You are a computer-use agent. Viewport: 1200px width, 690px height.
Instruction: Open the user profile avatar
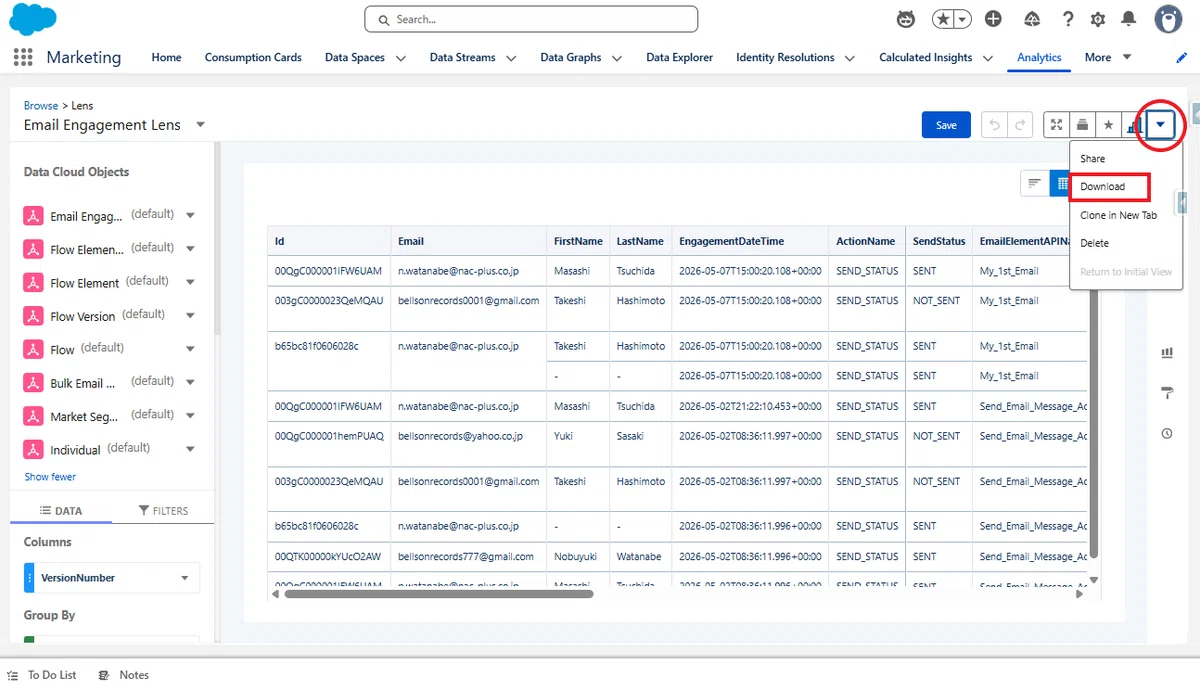point(1169,19)
